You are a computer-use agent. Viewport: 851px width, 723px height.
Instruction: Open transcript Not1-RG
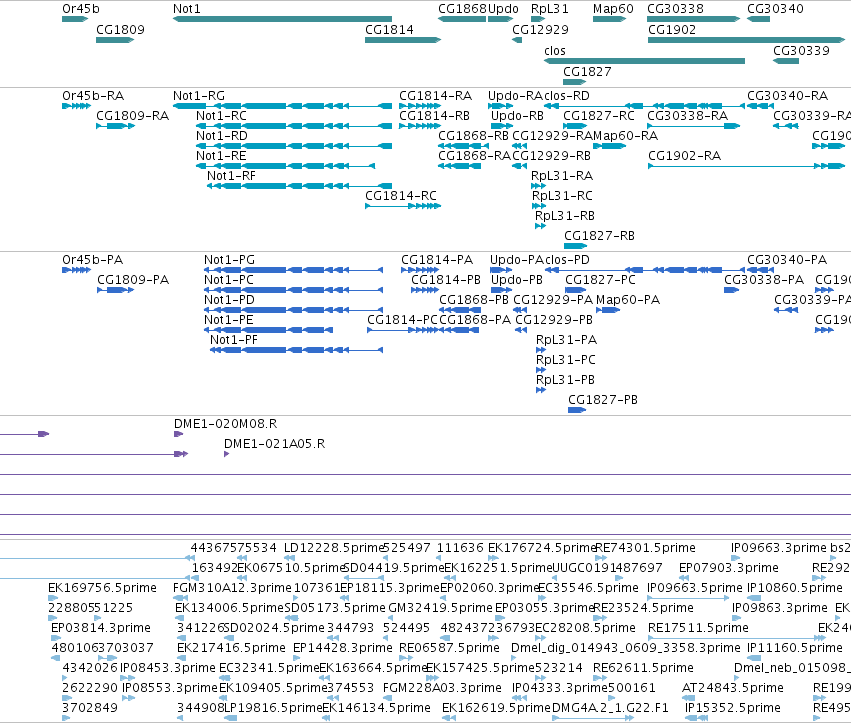point(199,96)
